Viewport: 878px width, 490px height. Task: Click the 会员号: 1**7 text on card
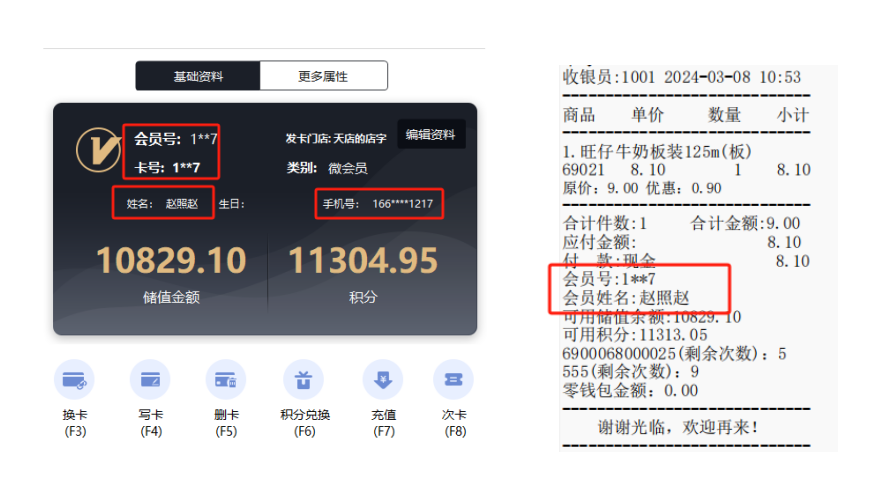point(175,138)
